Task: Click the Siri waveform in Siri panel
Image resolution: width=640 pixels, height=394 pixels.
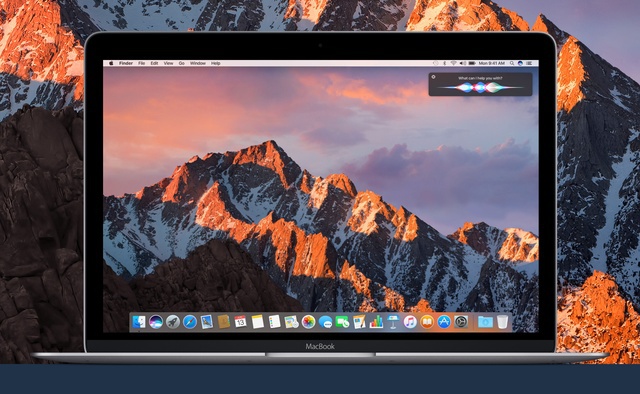Action: tap(480, 87)
